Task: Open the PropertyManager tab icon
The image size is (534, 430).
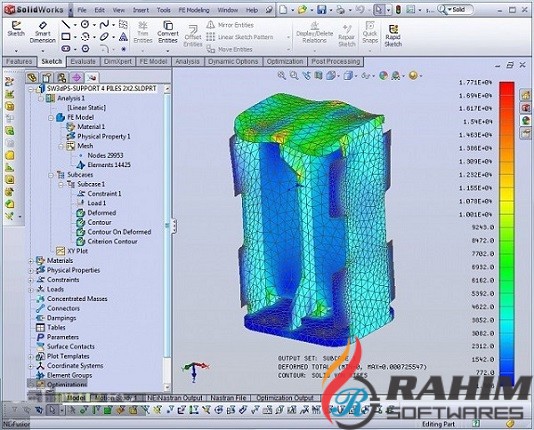Action: pyautogui.click(x=47, y=78)
